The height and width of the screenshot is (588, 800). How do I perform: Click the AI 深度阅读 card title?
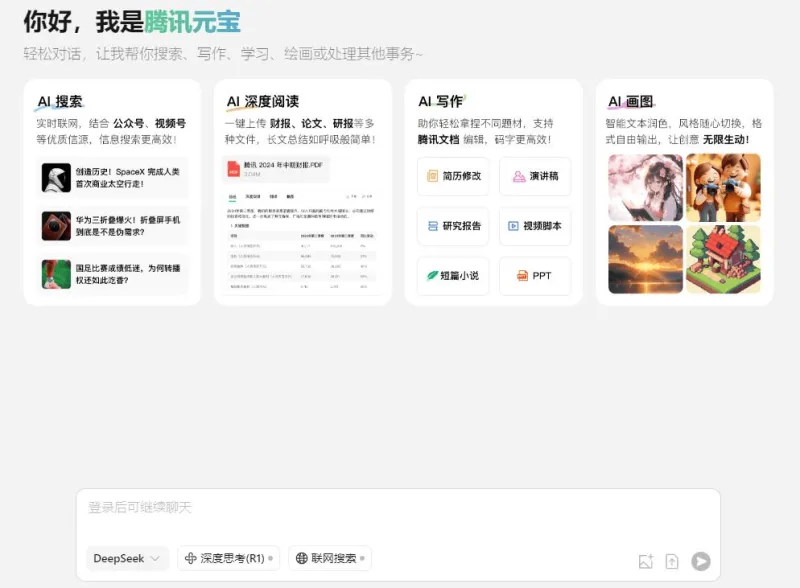click(x=263, y=102)
